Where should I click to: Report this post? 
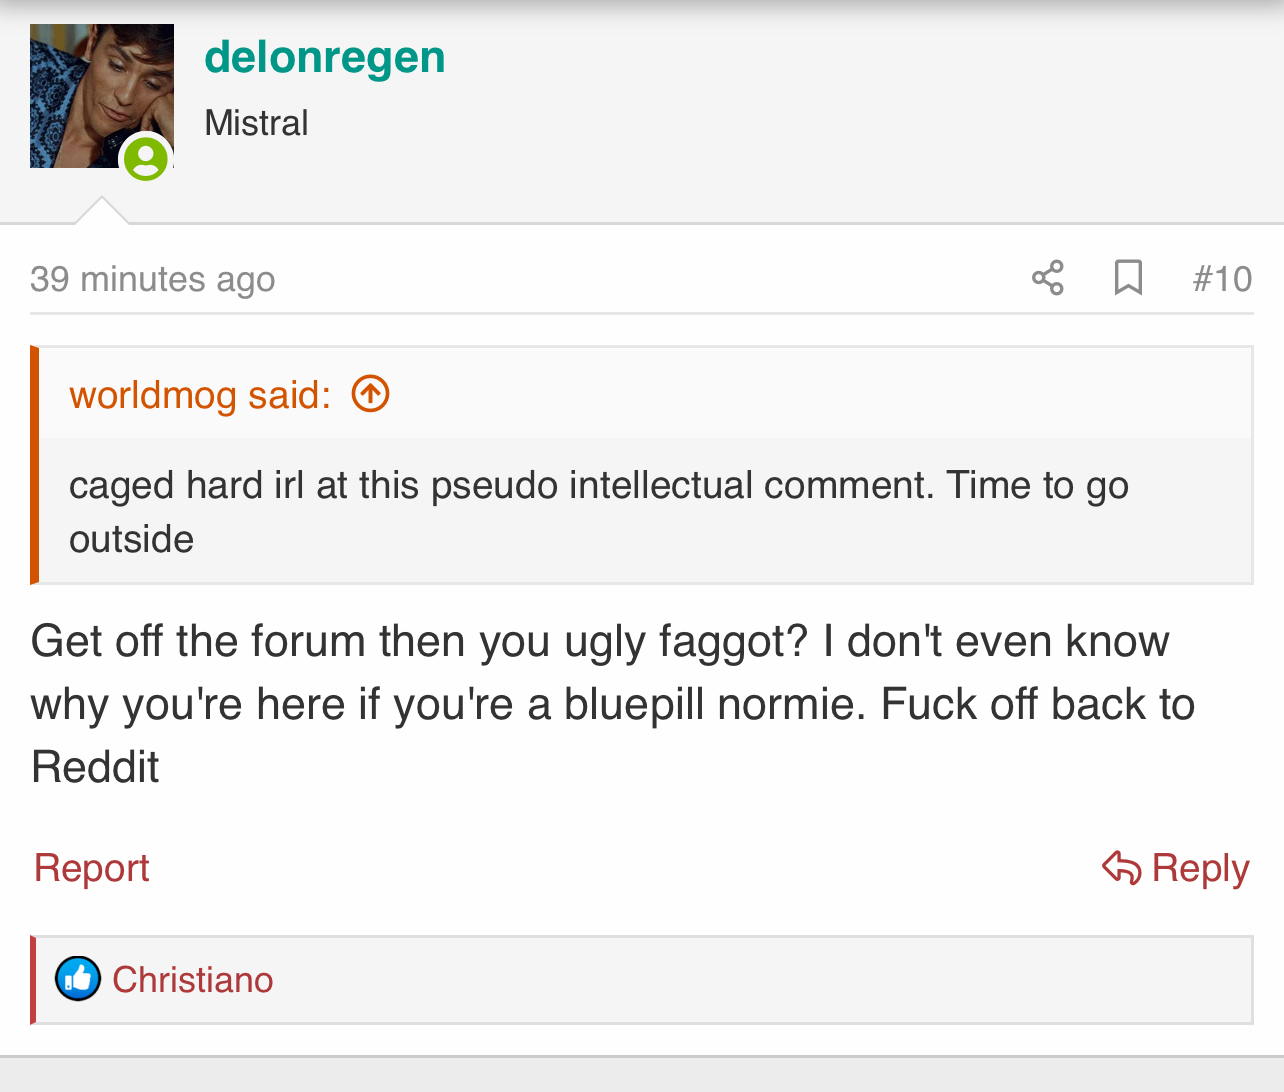click(91, 868)
